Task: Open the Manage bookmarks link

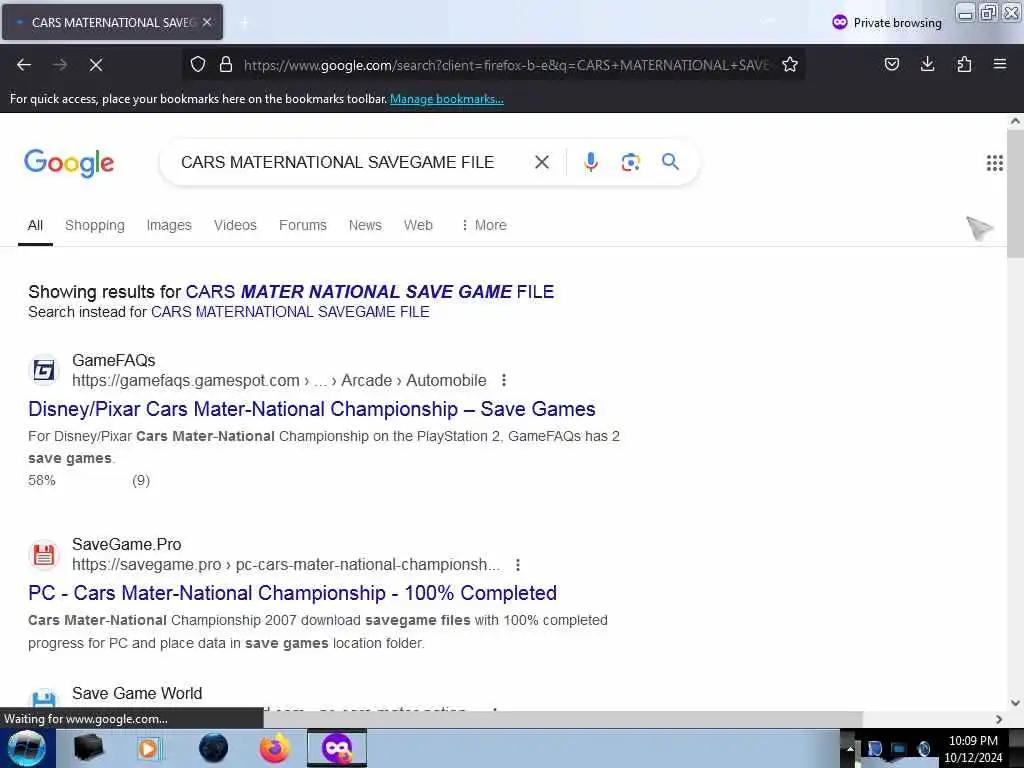Action: [447, 99]
